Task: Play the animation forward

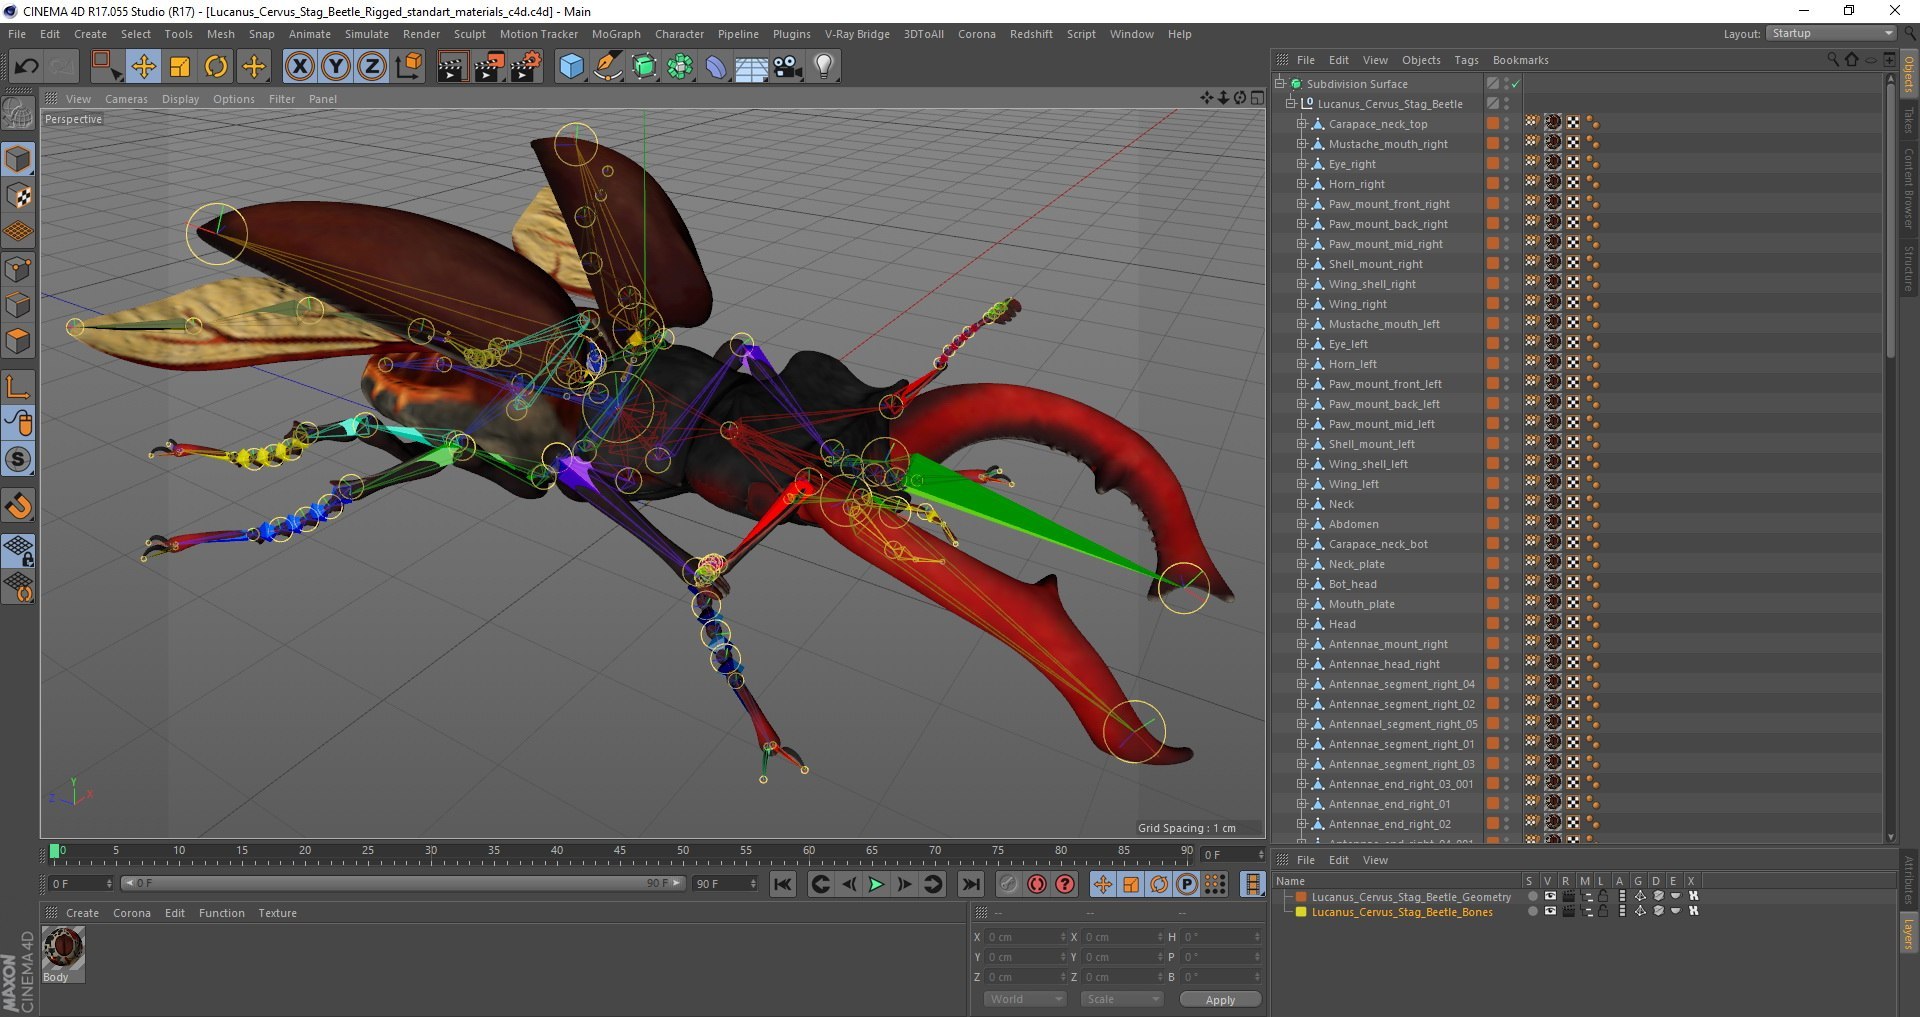Action: tap(876, 884)
